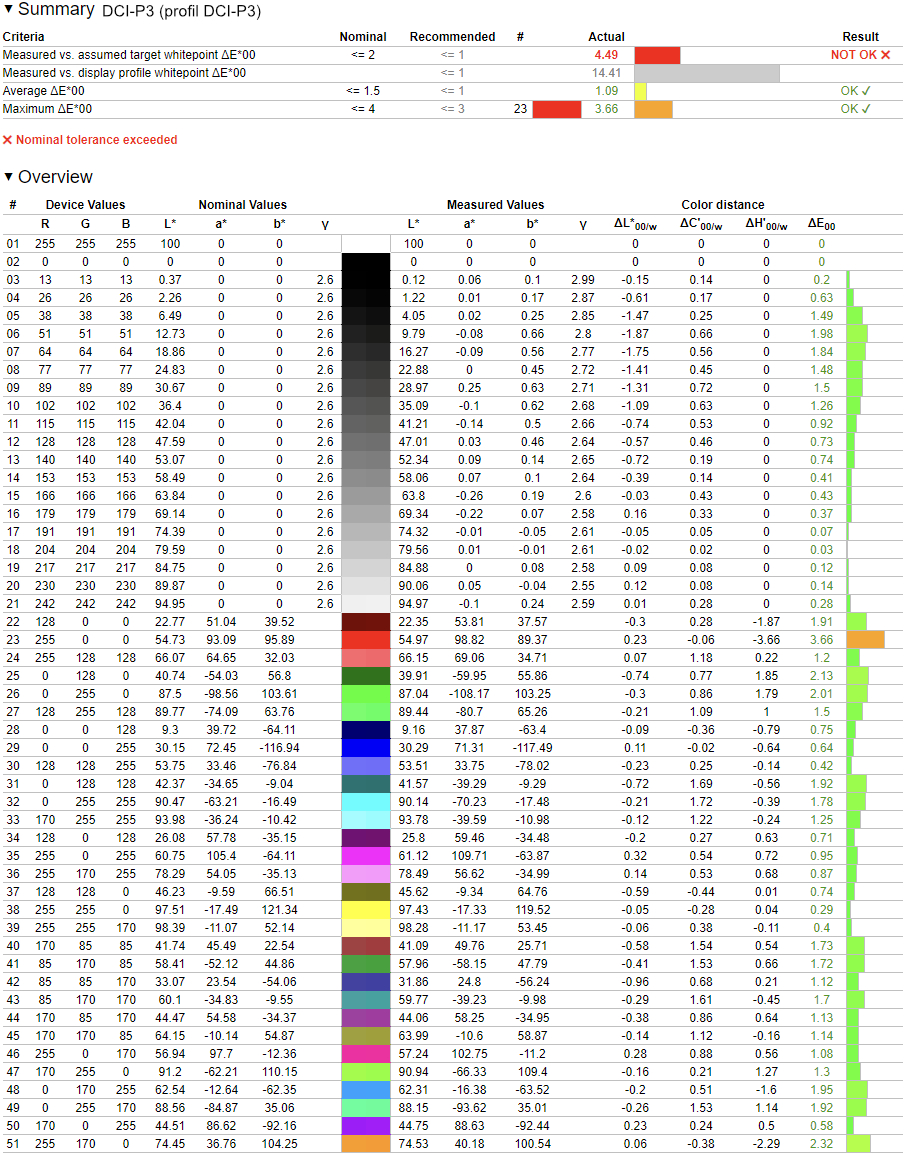905x1155 pixels.
Task: Click the Nominal column header in Summary
Action: (x=363, y=37)
